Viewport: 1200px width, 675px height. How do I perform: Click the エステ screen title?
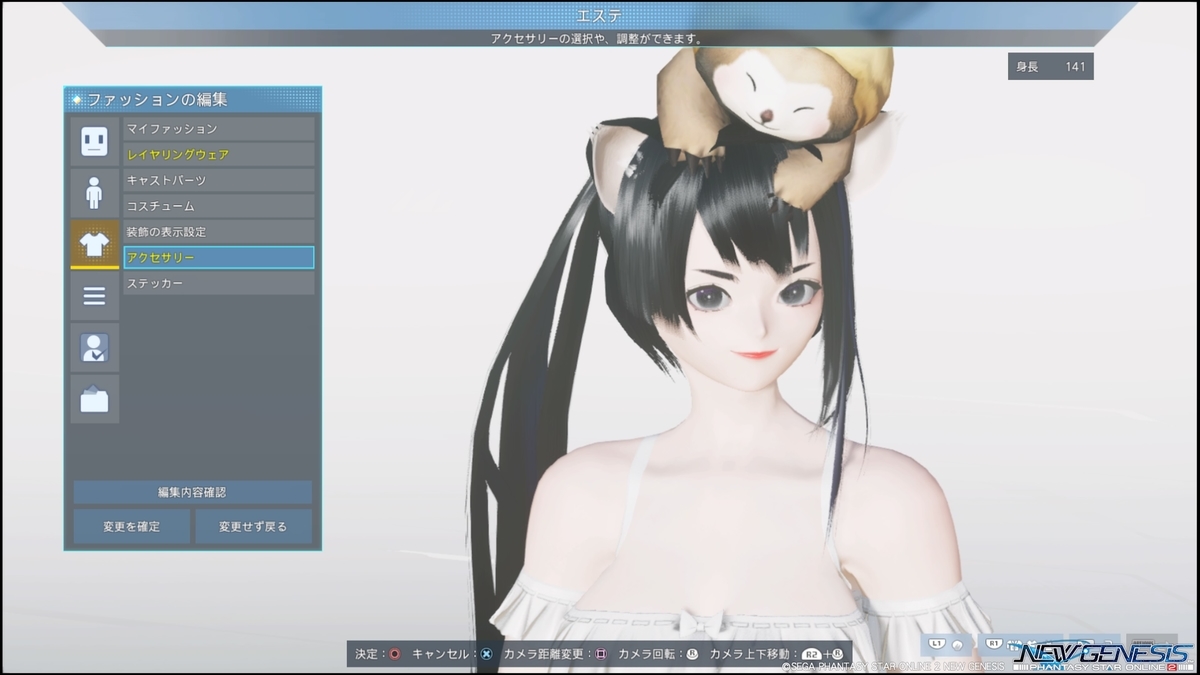pos(599,15)
